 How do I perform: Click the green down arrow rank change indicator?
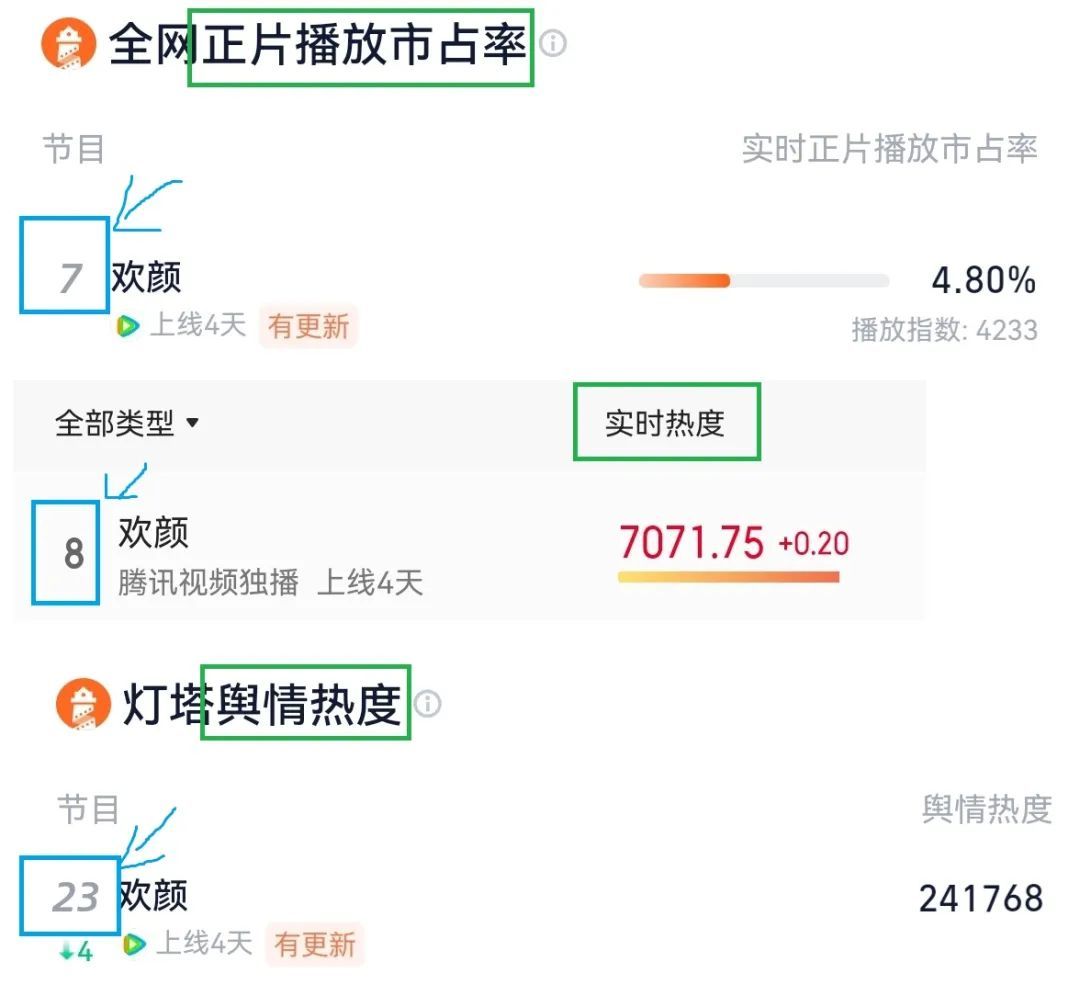76,953
